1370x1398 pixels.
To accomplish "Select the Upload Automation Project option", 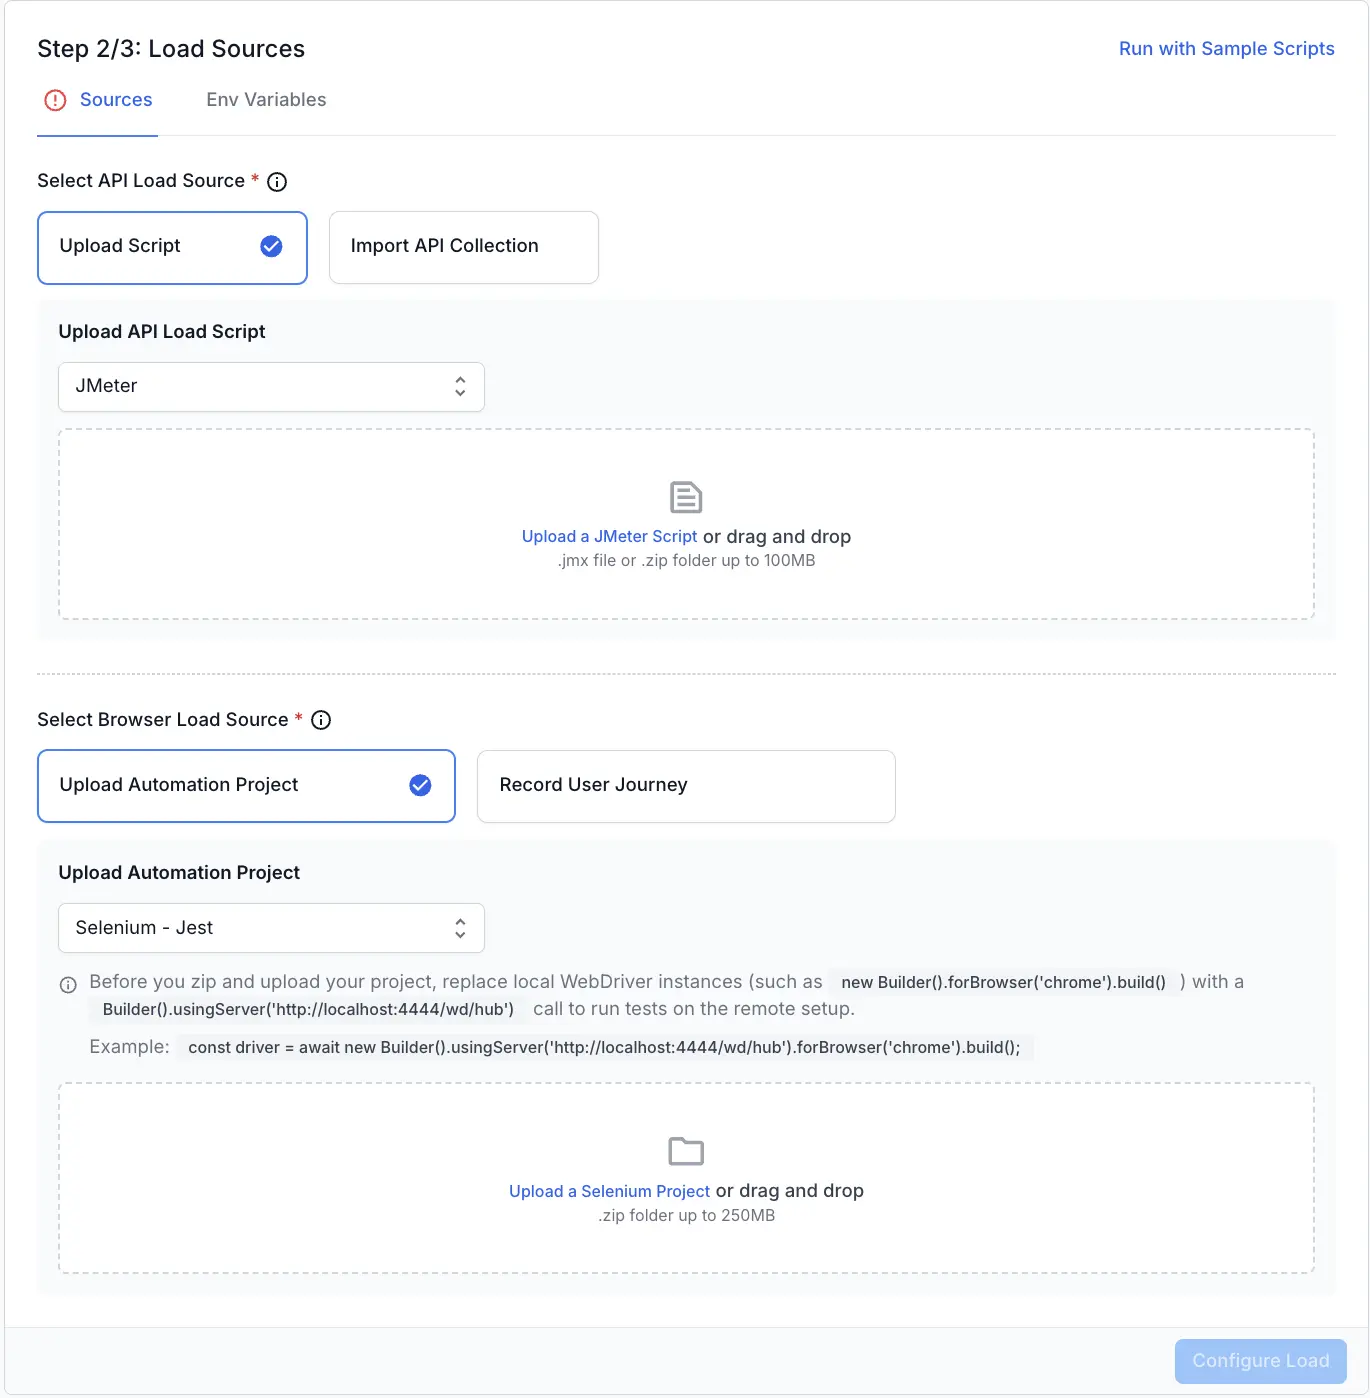I will 246,786.
